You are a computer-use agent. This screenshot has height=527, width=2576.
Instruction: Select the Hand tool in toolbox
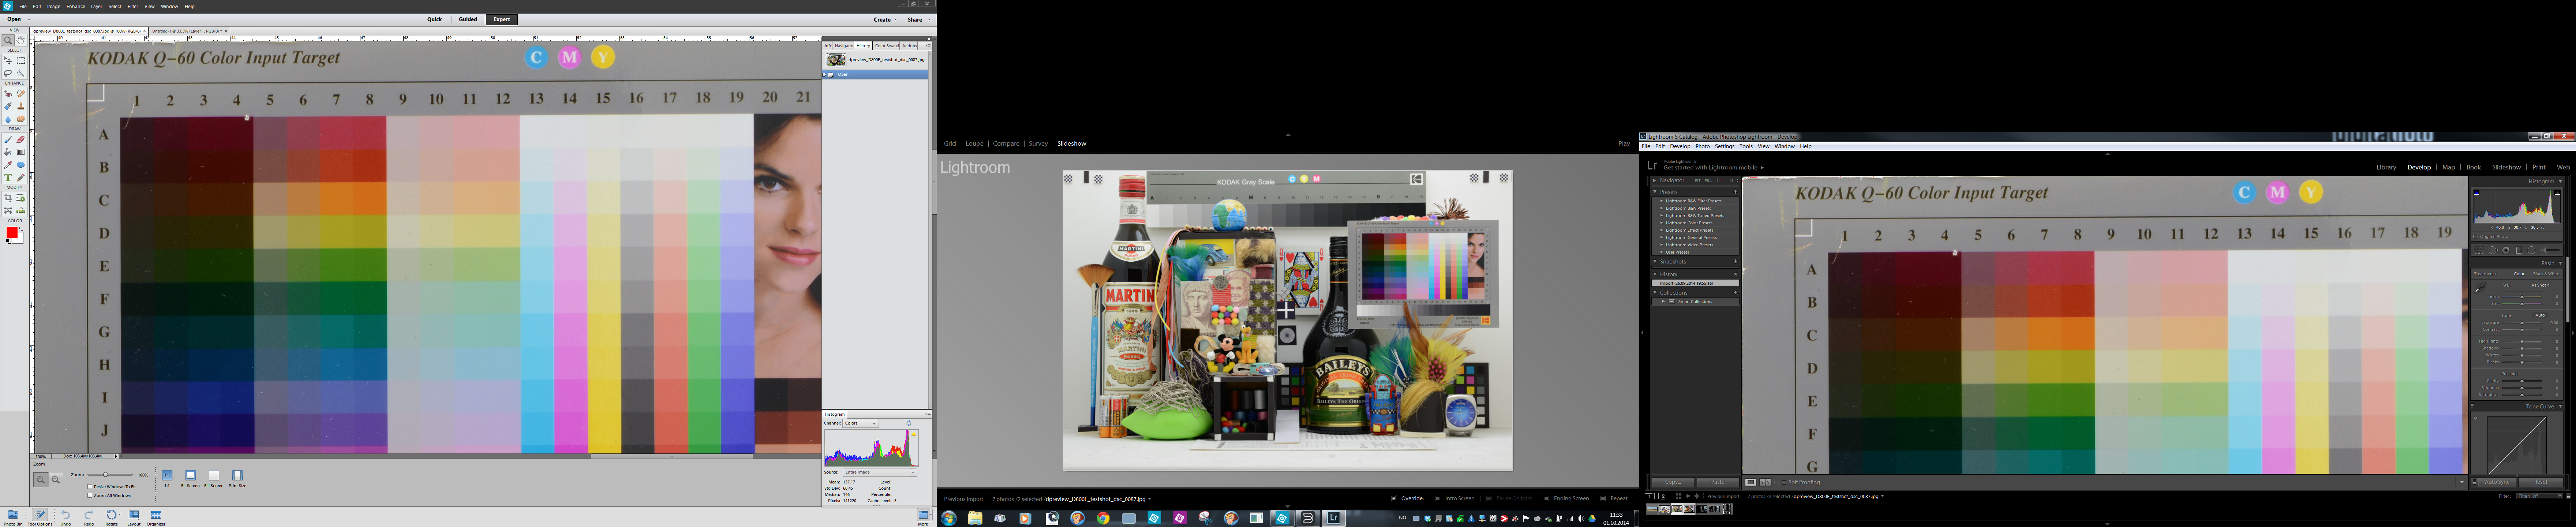20,40
